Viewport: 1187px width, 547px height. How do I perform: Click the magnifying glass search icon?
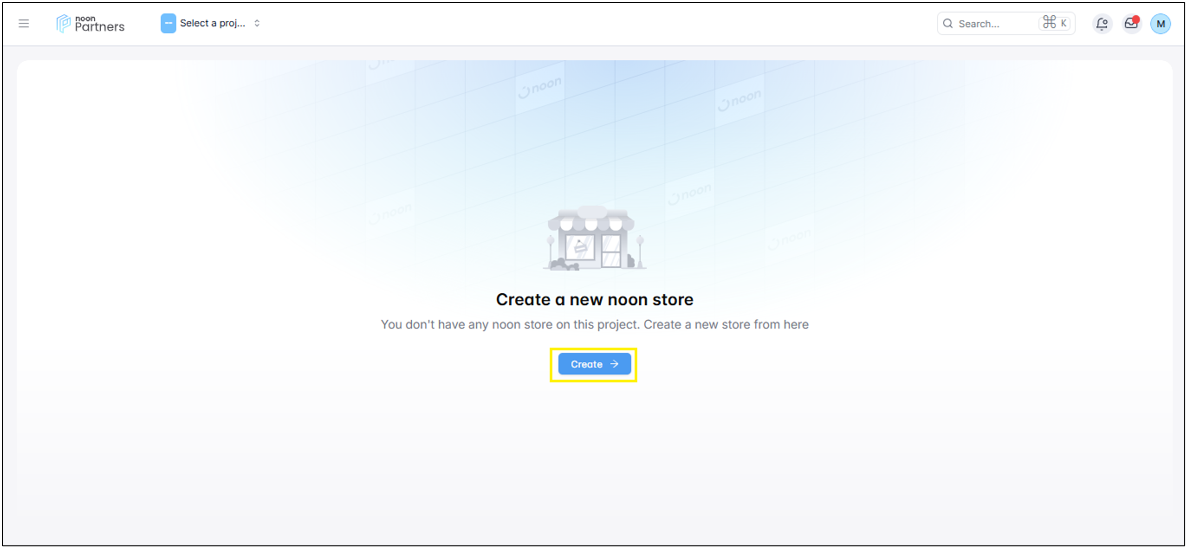coord(948,23)
